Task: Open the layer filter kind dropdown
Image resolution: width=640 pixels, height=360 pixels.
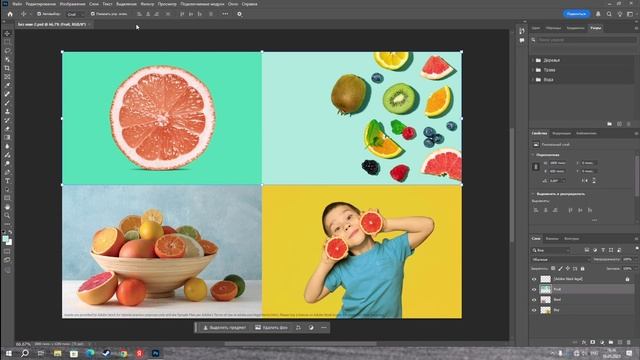Action: click(x=551, y=250)
